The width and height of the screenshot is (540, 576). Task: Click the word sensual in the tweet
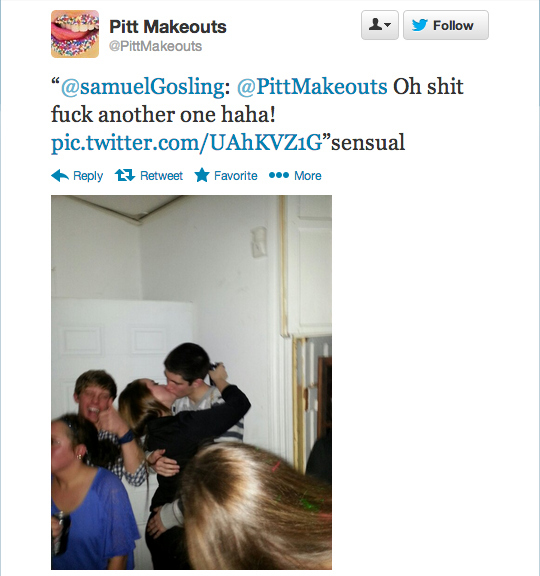coord(368,142)
